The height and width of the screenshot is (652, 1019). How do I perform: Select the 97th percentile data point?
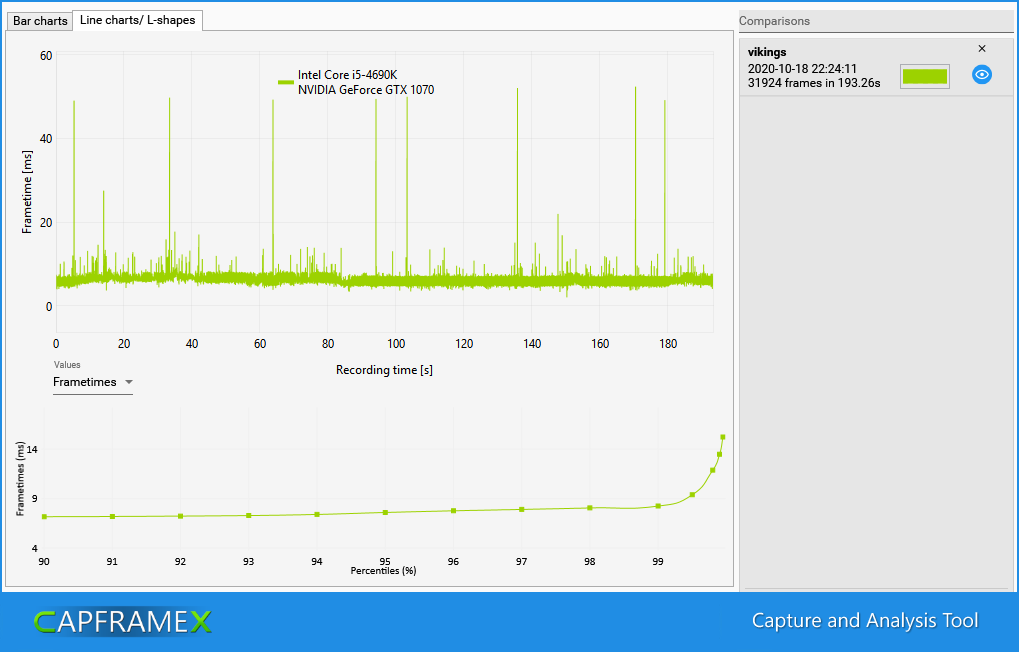point(521,509)
